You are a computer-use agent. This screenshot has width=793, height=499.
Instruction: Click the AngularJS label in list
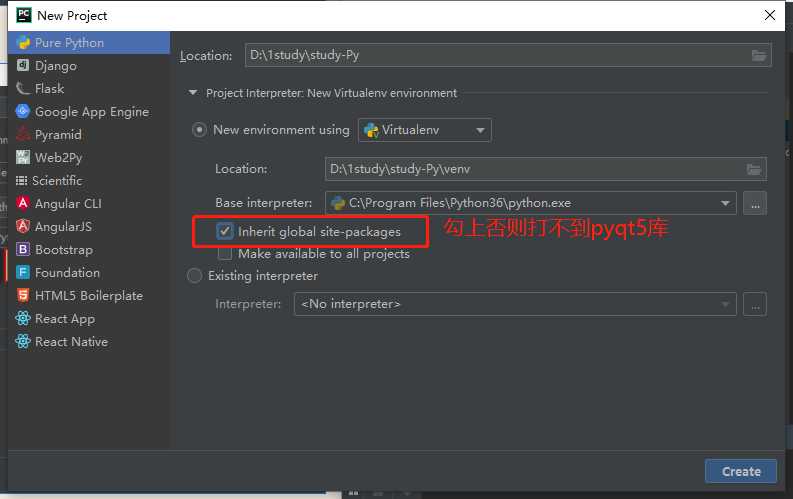pyautogui.click(x=63, y=226)
